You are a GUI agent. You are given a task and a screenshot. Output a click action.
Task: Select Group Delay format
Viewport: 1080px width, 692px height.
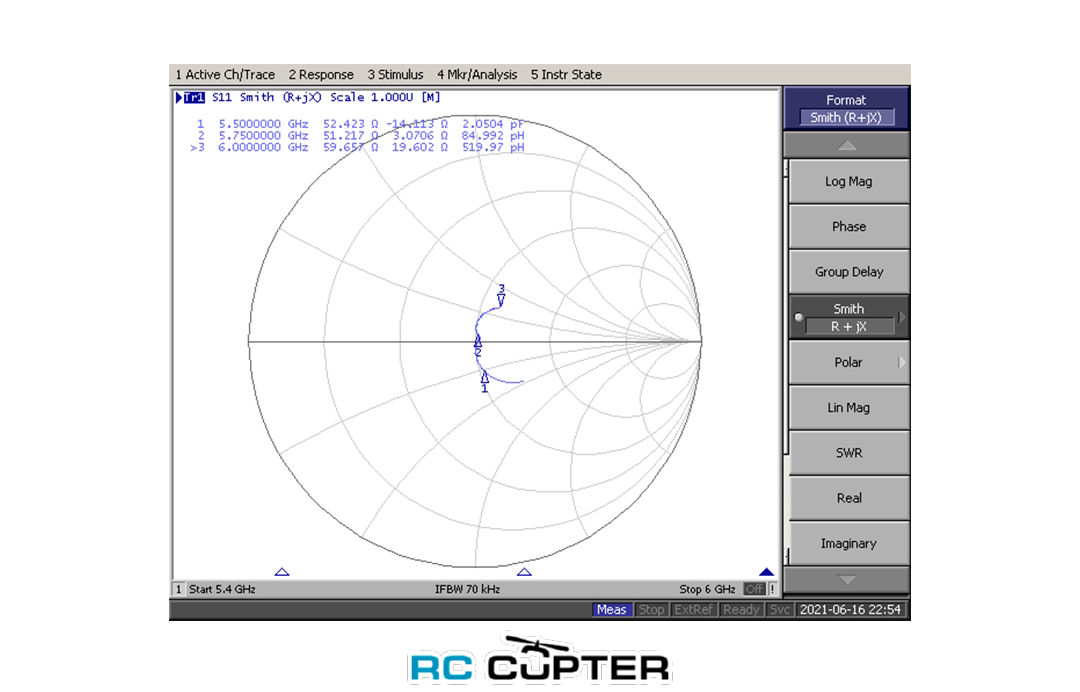click(x=849, y=272)
